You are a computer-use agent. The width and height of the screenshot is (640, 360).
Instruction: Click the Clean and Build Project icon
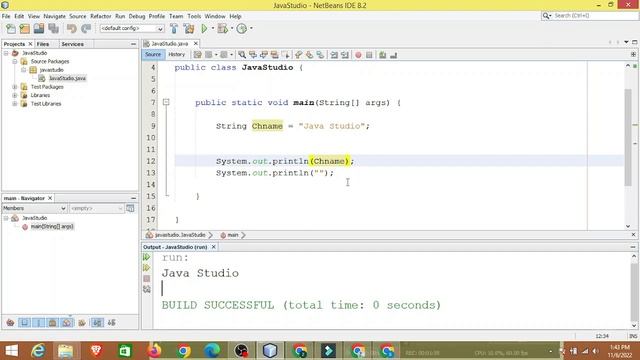[189, 29]
